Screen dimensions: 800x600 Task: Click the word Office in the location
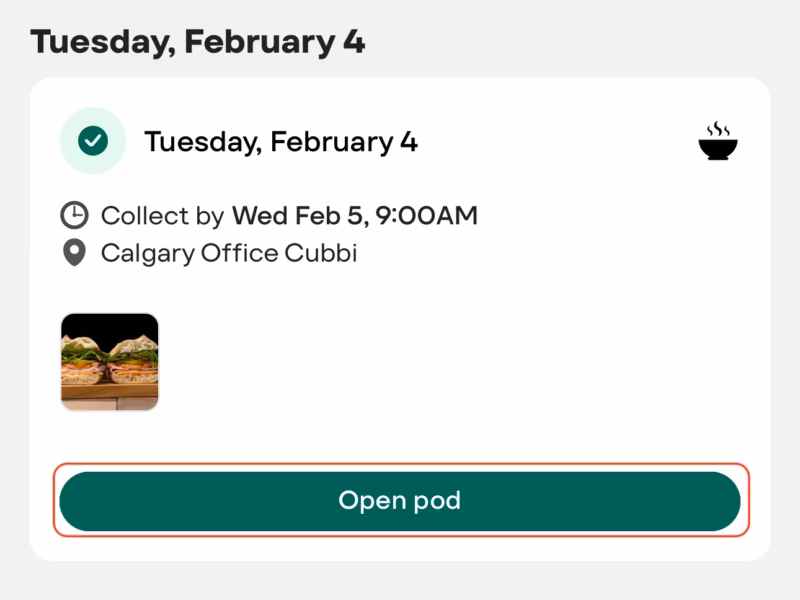239,253
